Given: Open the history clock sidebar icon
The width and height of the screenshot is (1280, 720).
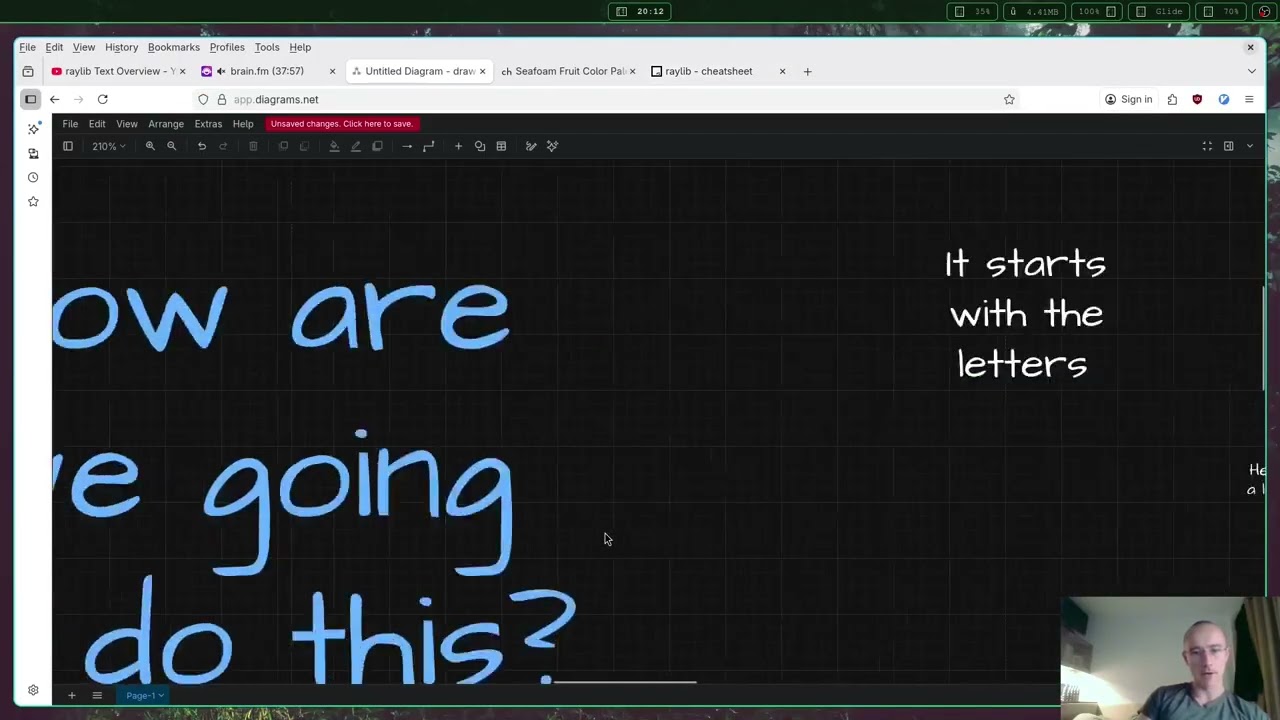Looking at the screenshot, I should click(x=33, y=177).
